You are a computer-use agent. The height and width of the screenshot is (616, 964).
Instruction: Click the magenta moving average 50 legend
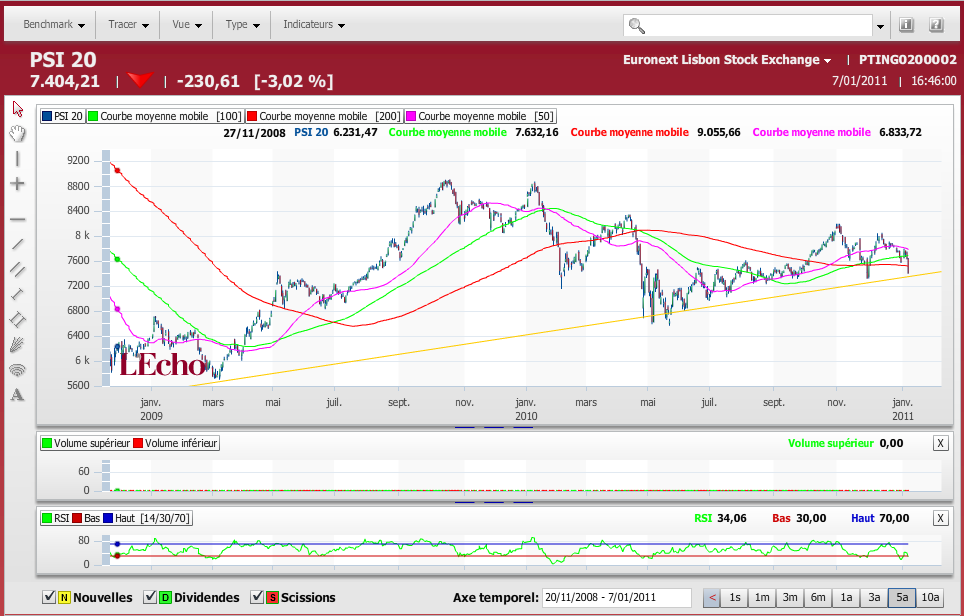(480, 116)
